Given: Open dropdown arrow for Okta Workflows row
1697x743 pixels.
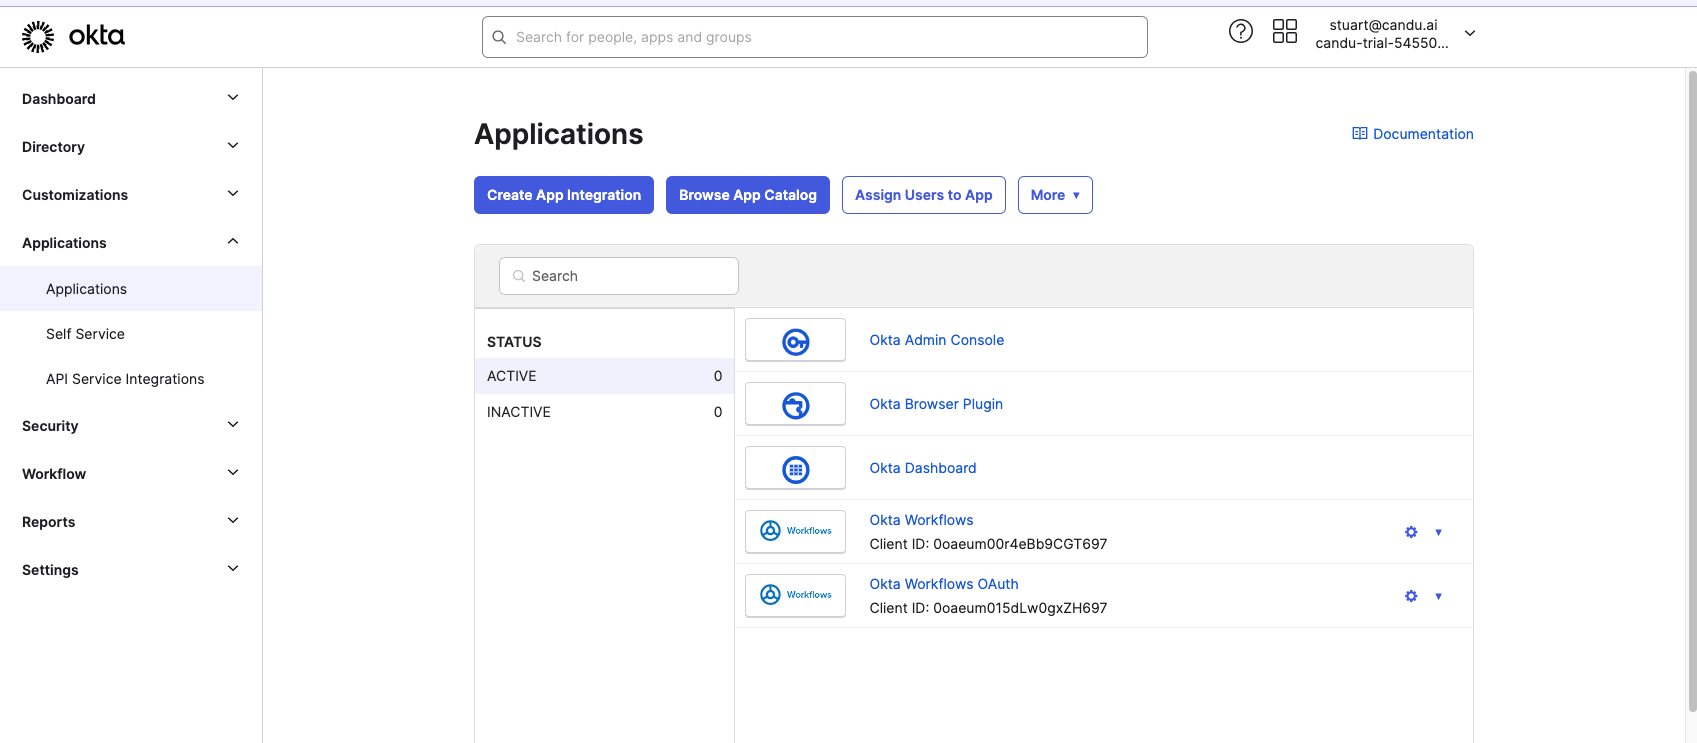Looking at the screenshot, I should 1439,532.
